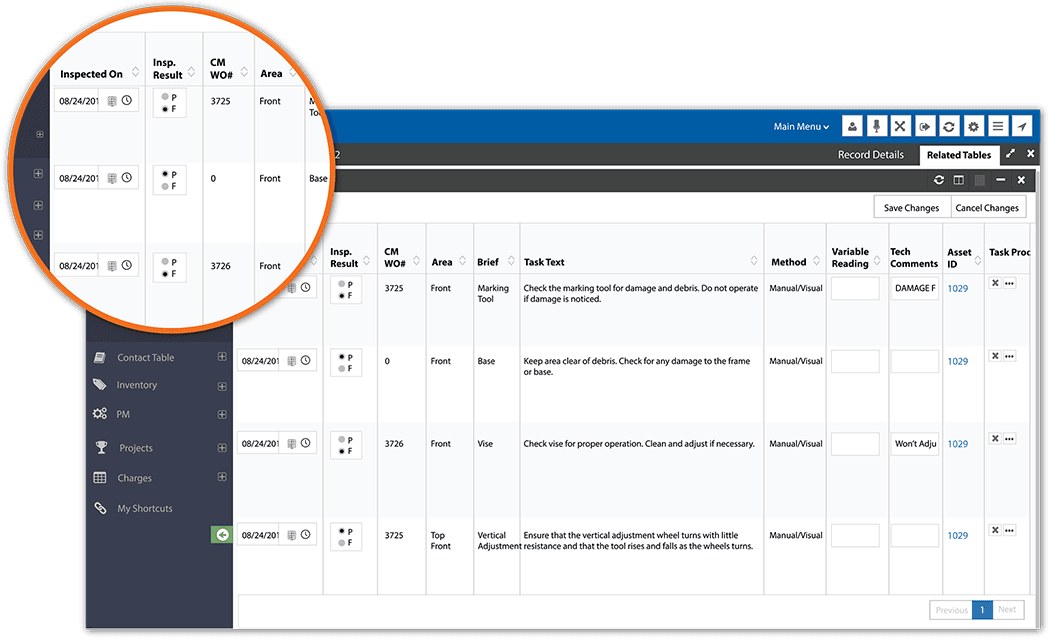Sort table by Area column arrows

coord(463,261)
